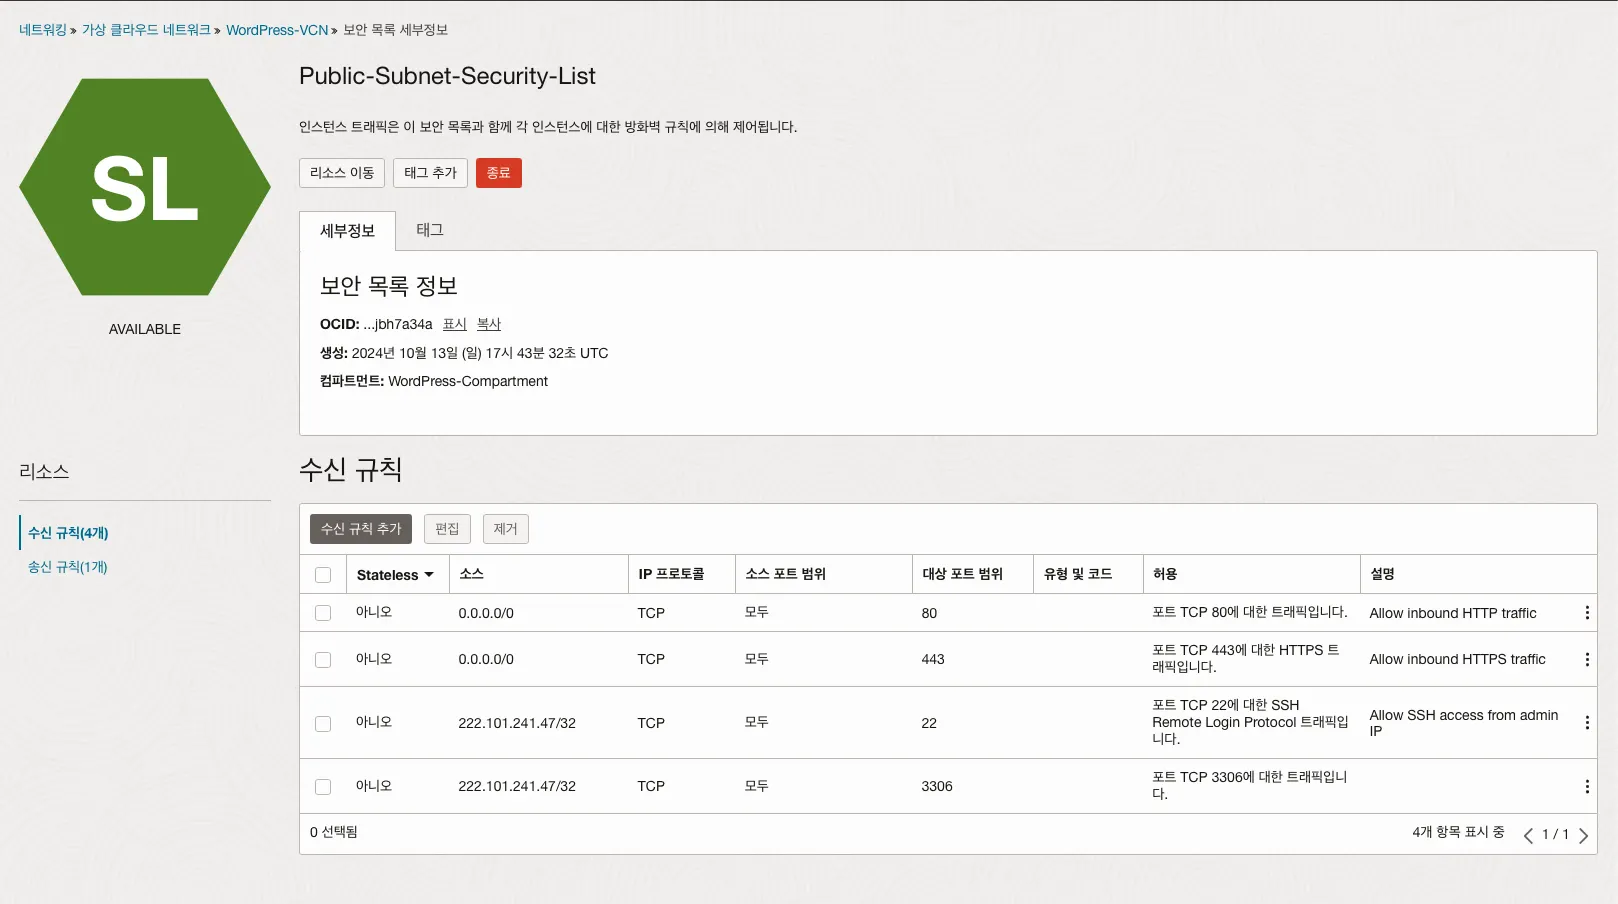The height and width of the screenshot is (904, 1618).
Task: Select all ingress rules with header checkbox
Action: (x=323, y=575)
